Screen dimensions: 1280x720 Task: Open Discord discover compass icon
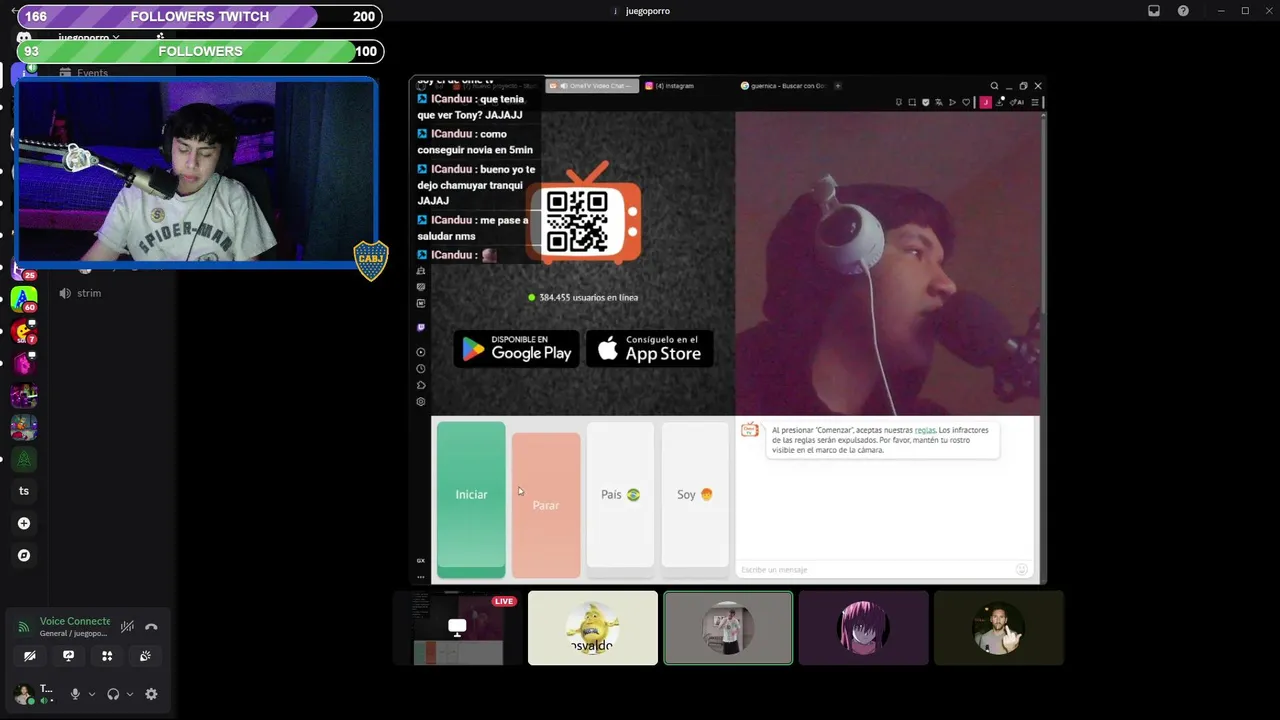pyautogui.click(x=24, y=555)
